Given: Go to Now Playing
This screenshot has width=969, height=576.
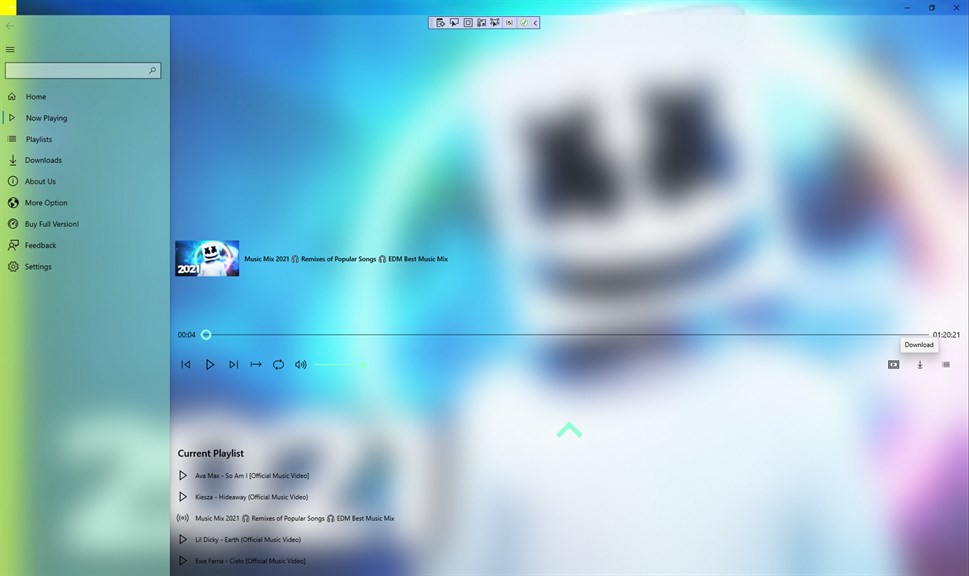Looking at the screenshot, I should click(x=85, y=117).
